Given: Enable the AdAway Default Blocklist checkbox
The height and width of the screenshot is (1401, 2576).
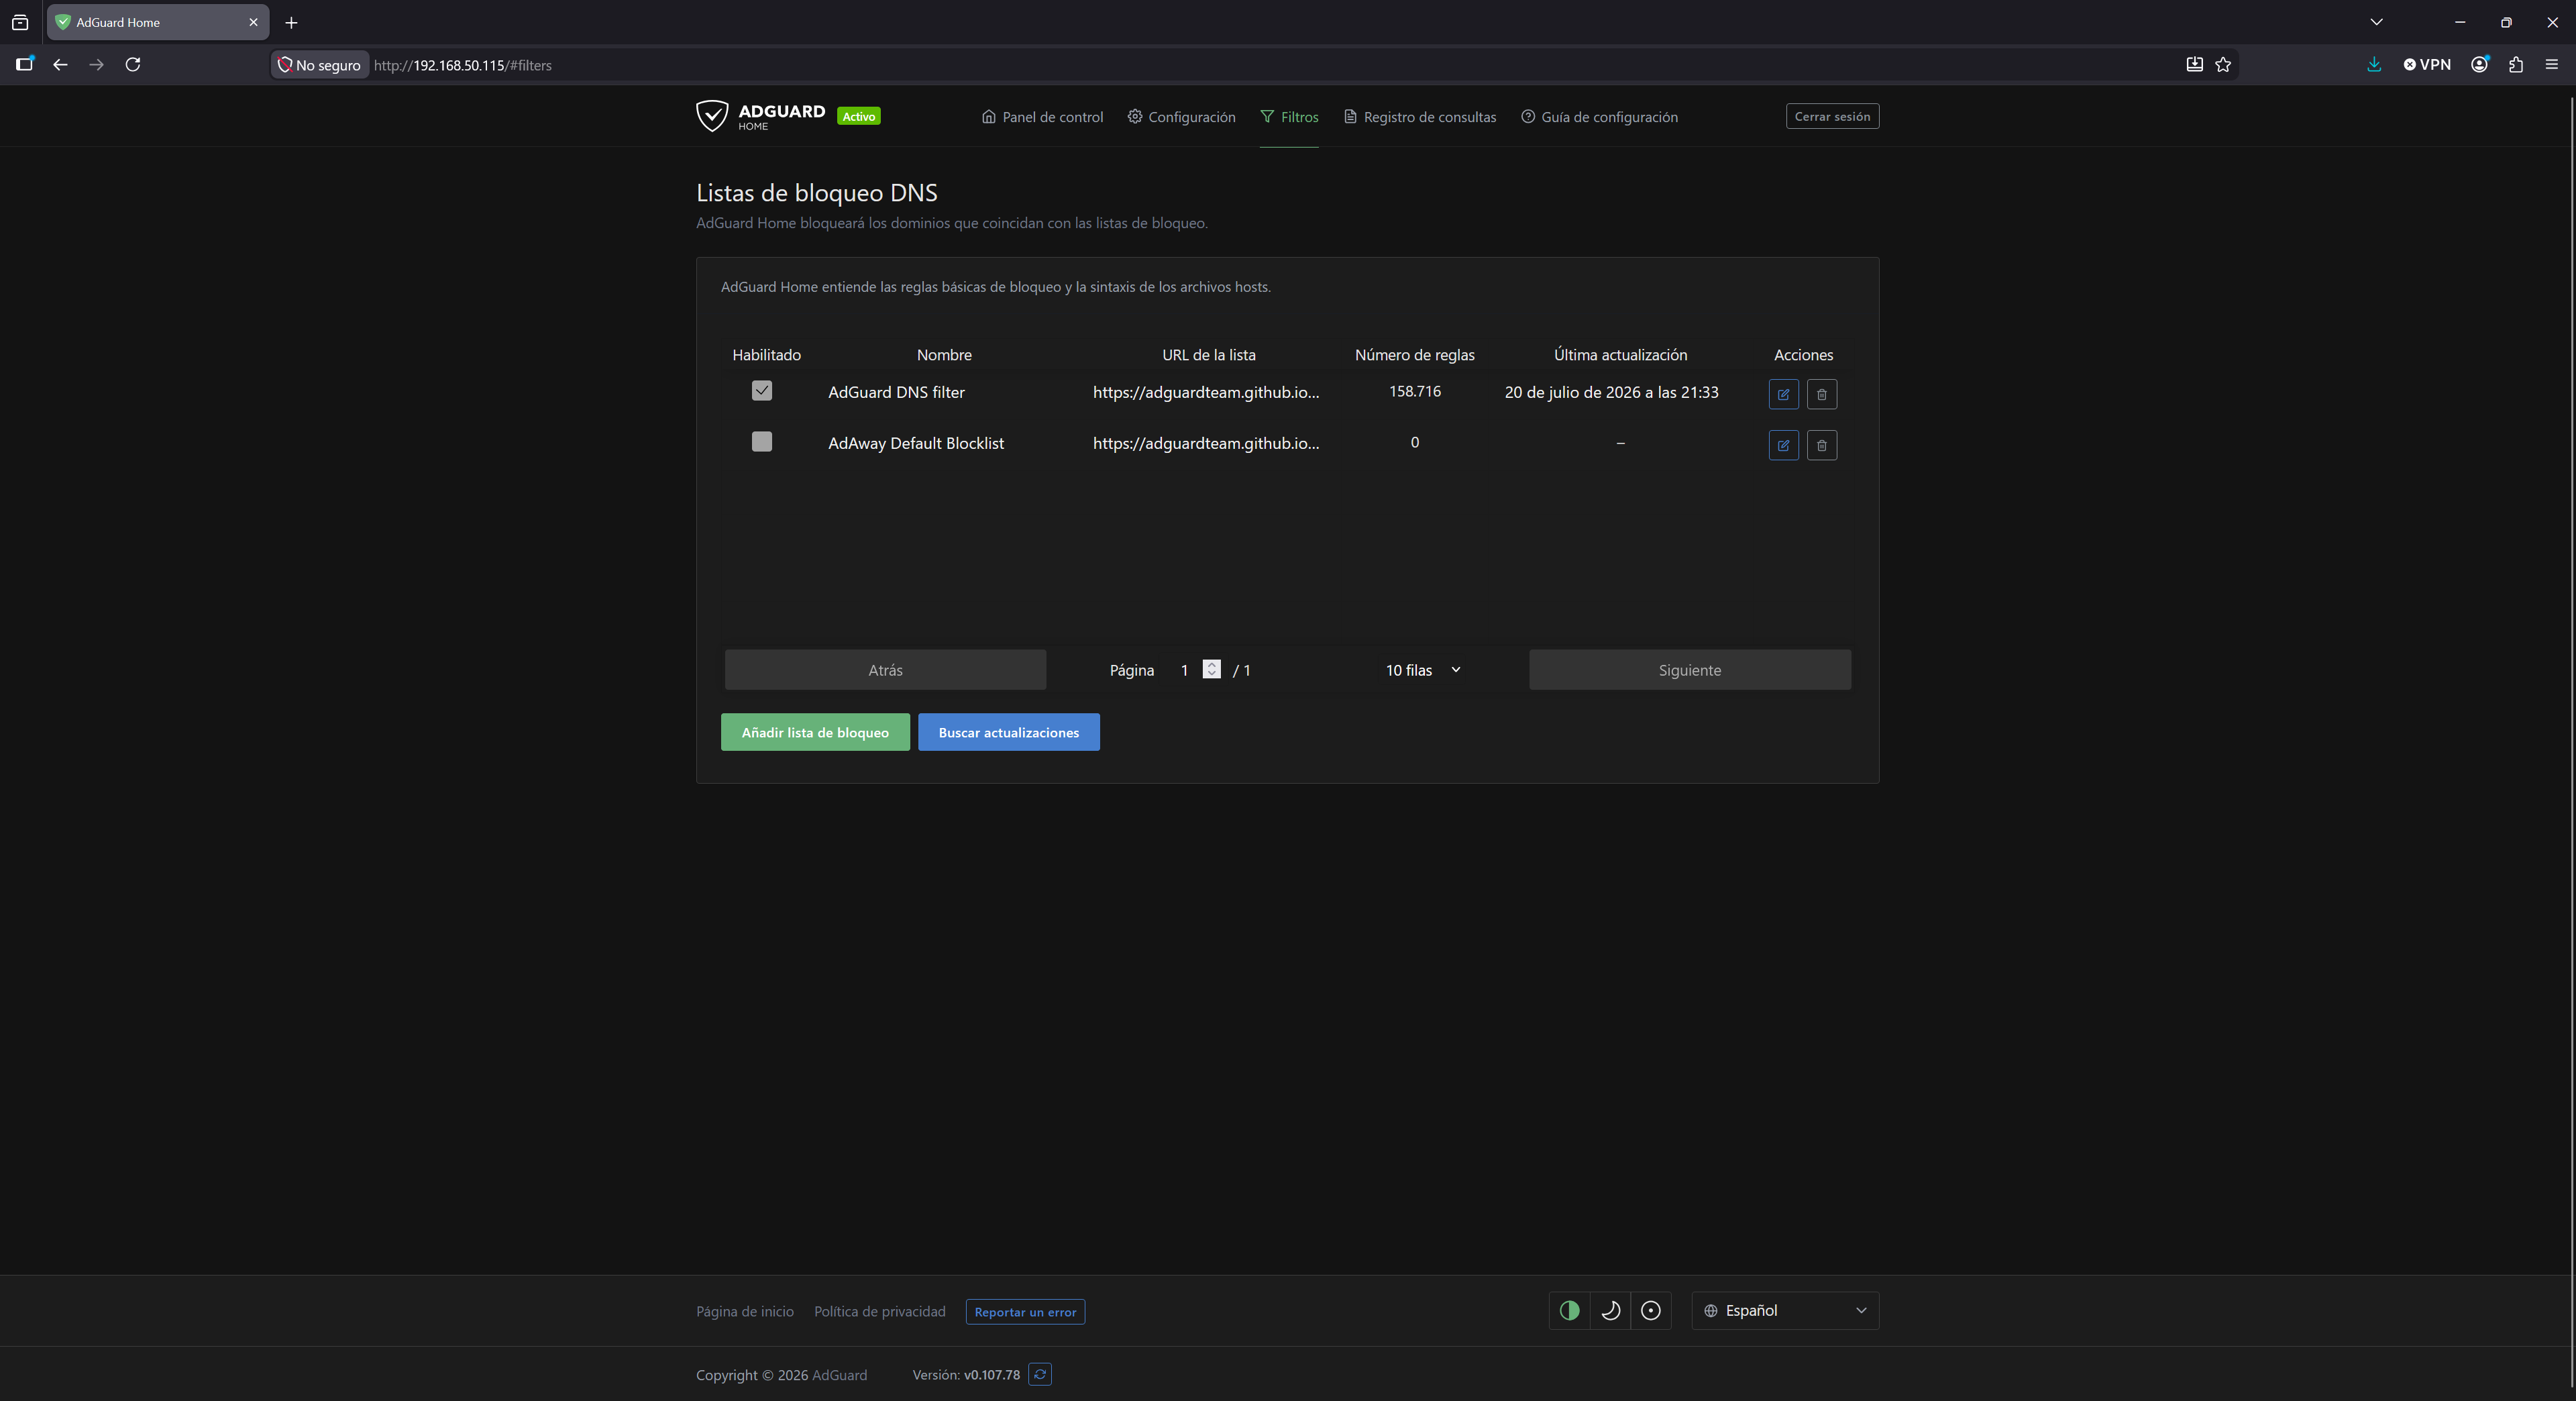Looking at the screenshot, I should [762, 442].
